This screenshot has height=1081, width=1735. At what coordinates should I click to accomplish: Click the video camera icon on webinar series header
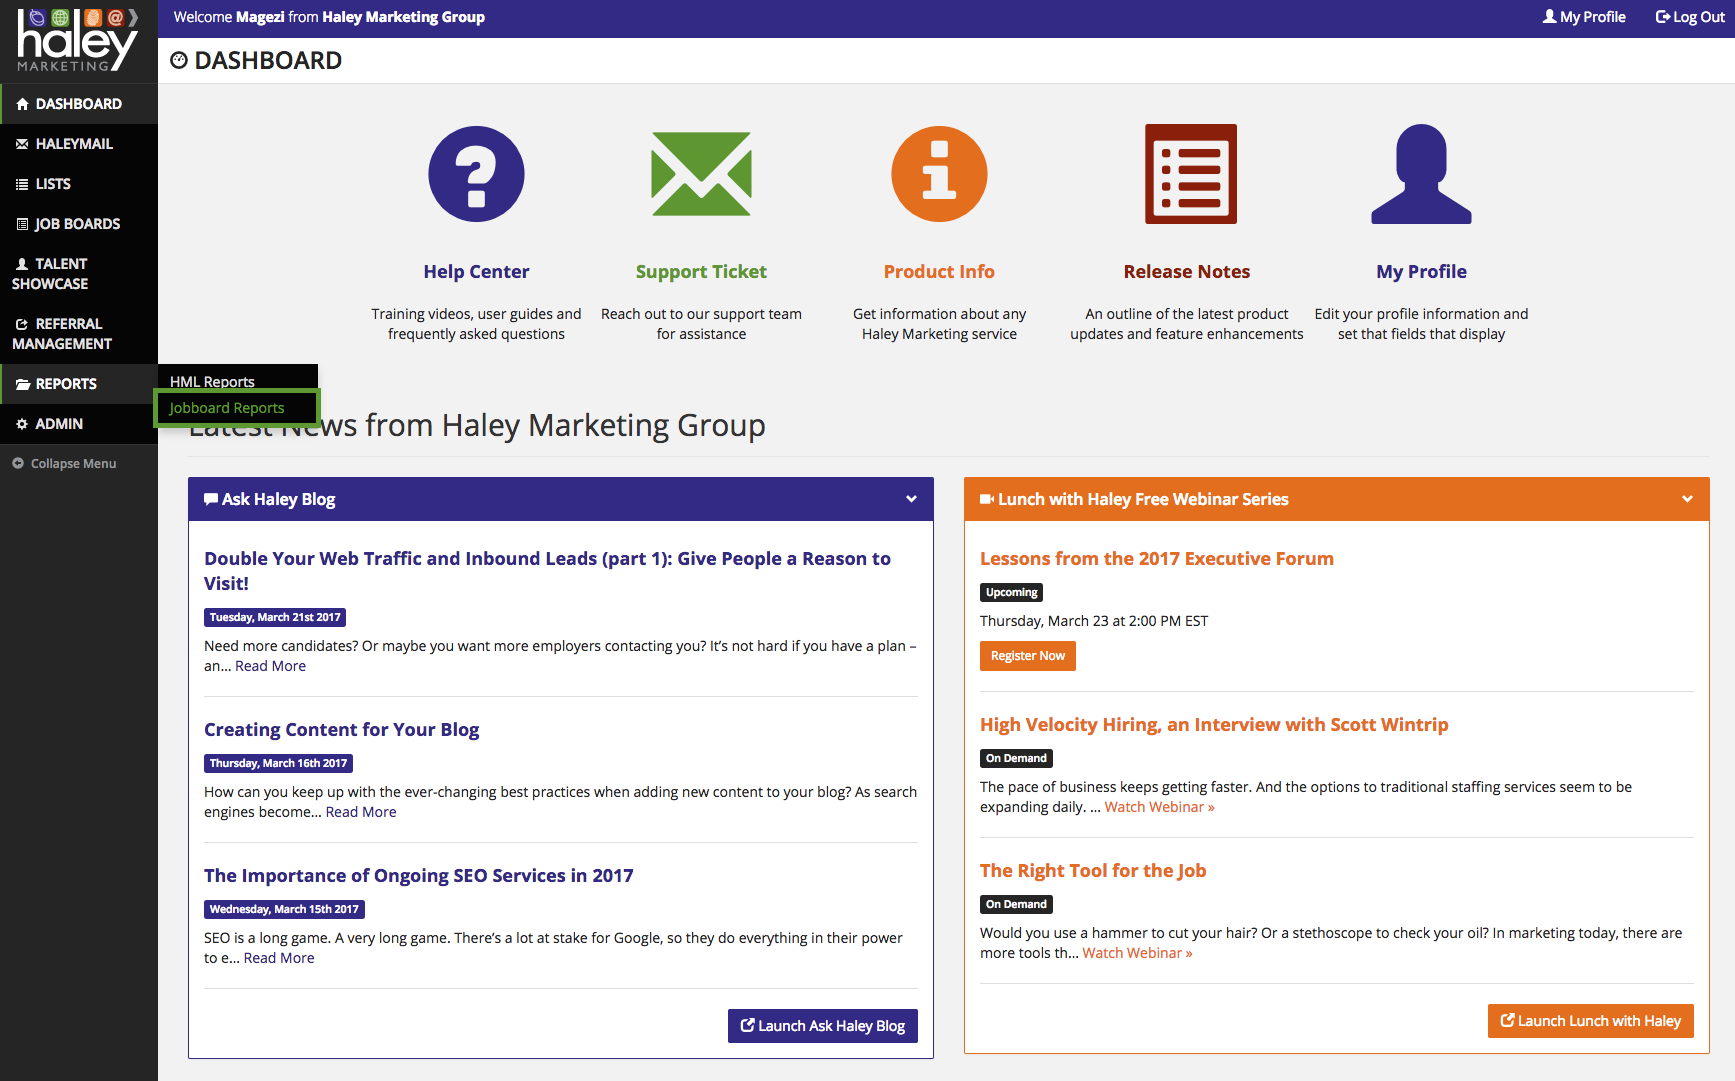point(987,499)
